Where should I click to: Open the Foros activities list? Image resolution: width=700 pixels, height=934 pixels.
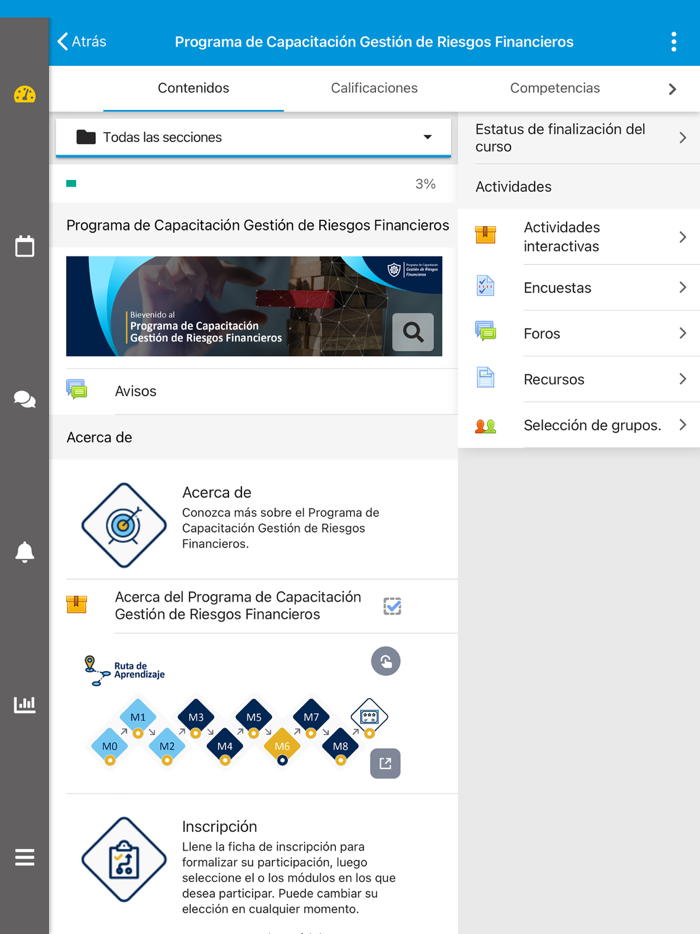tap(579, 333)
